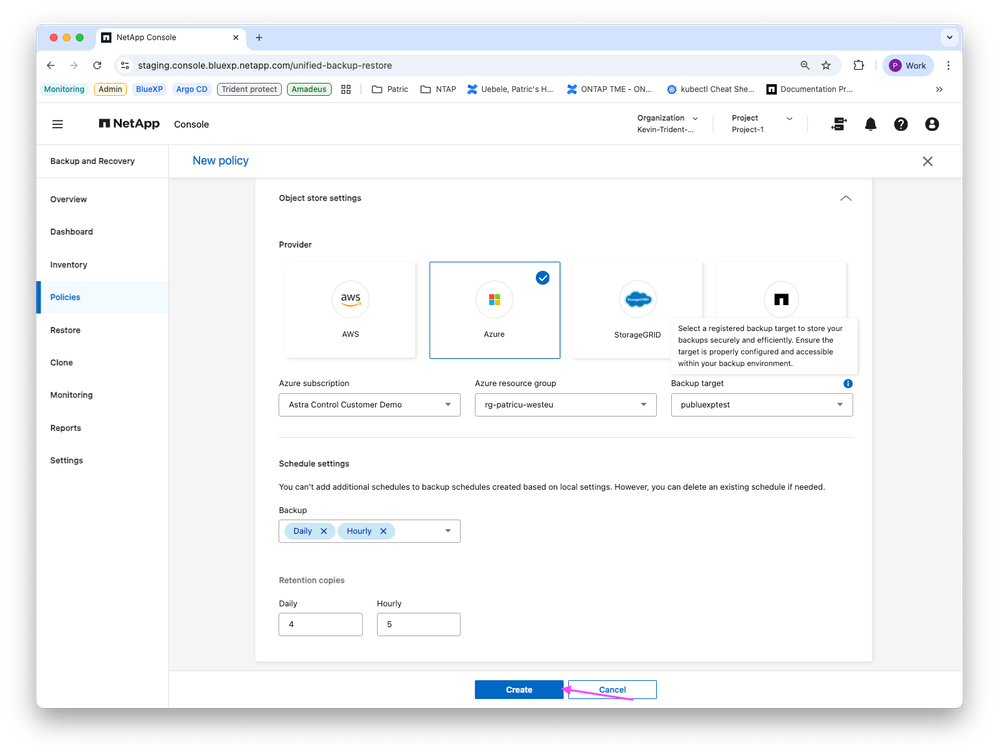
Task: Open Inventory in sidebar
Action: point(68,265)
